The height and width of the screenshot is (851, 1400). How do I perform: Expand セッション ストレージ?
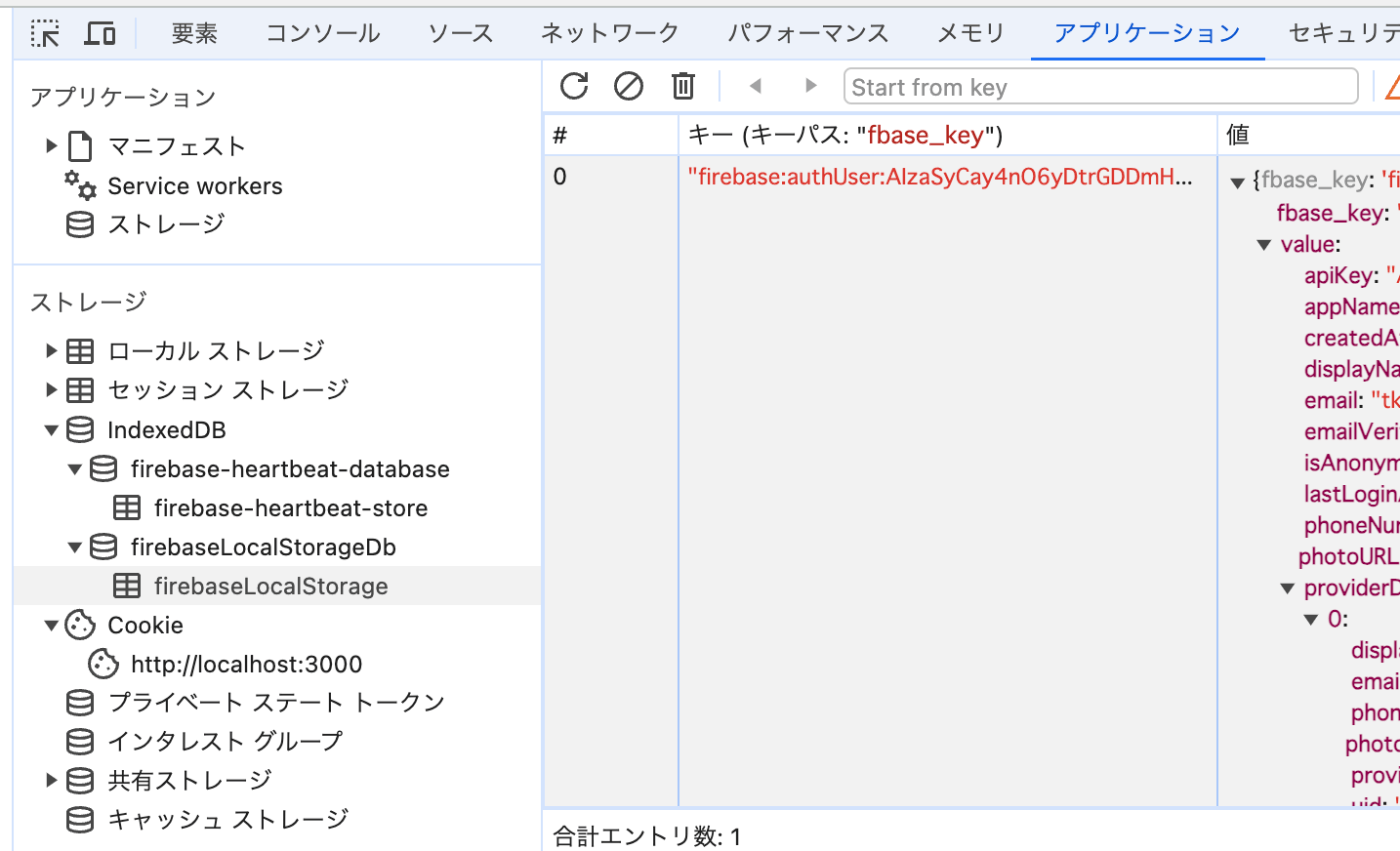(52, 390)
